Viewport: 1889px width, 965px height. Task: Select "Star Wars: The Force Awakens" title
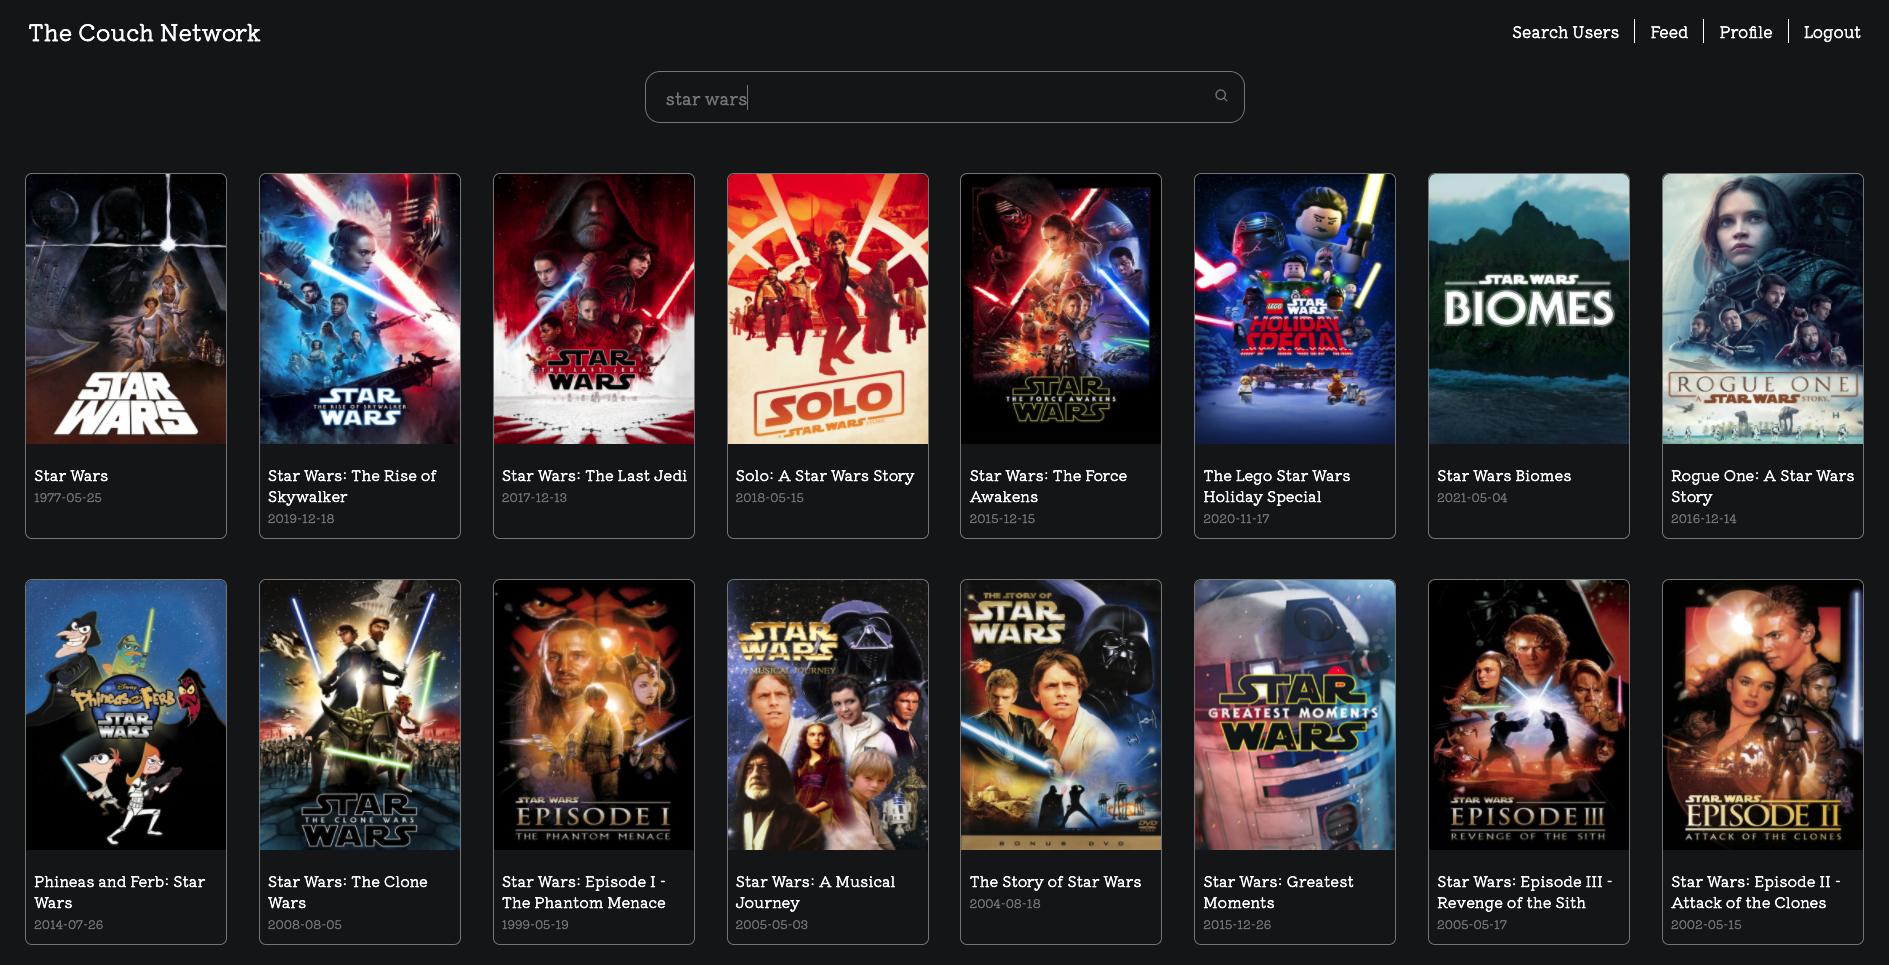[1048, 486]
